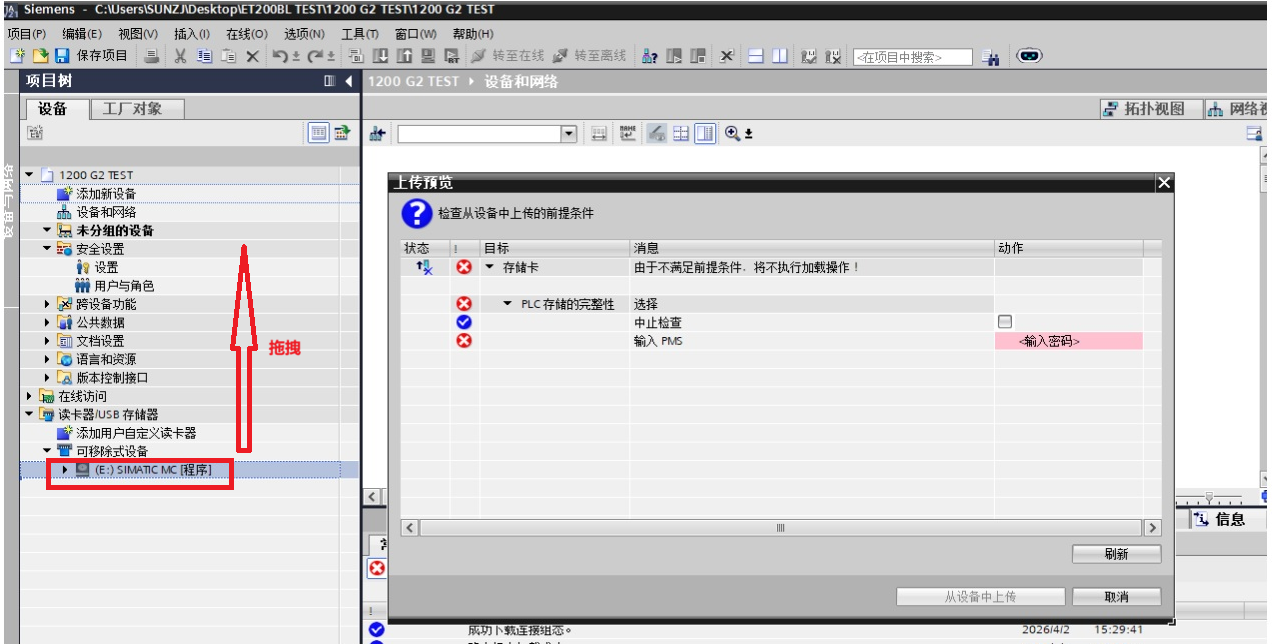The width and height of the screenshot is (1272, 644).
Task: Tick the 中止检查 checkbox in upload preview
Action: (1005, 322)
